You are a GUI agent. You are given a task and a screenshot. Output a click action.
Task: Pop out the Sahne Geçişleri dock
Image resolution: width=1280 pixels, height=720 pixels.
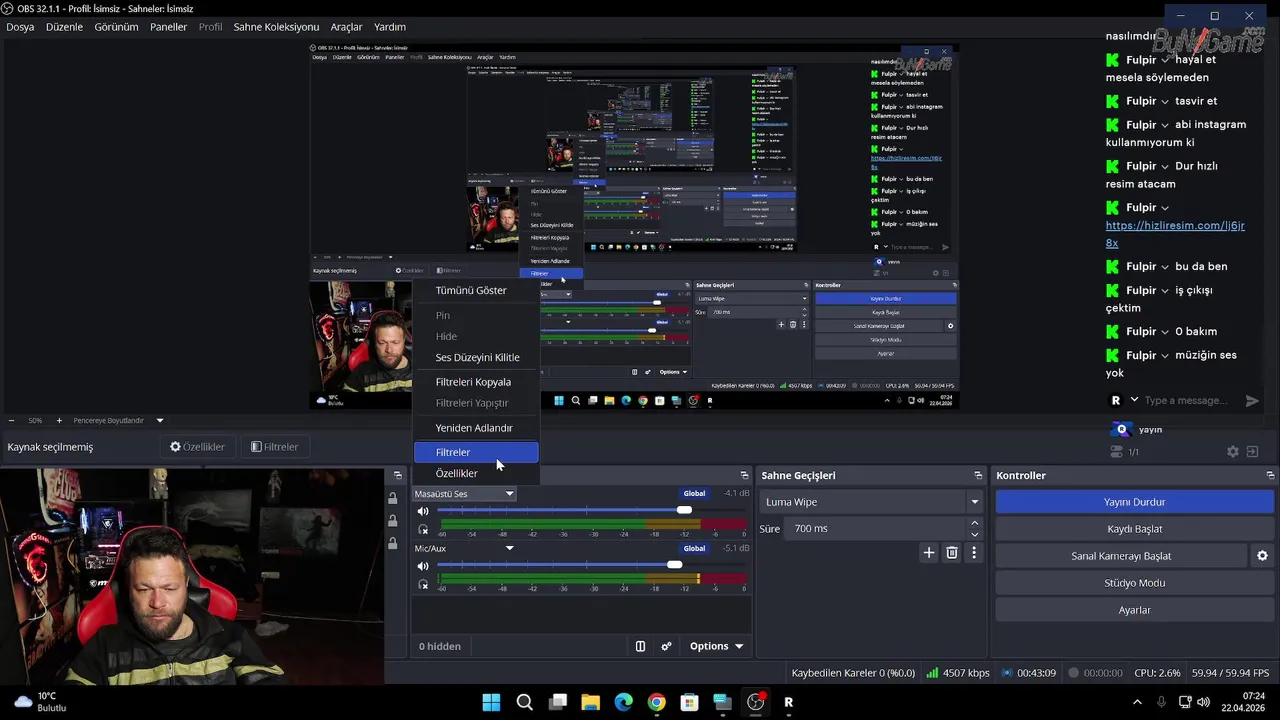978,475
